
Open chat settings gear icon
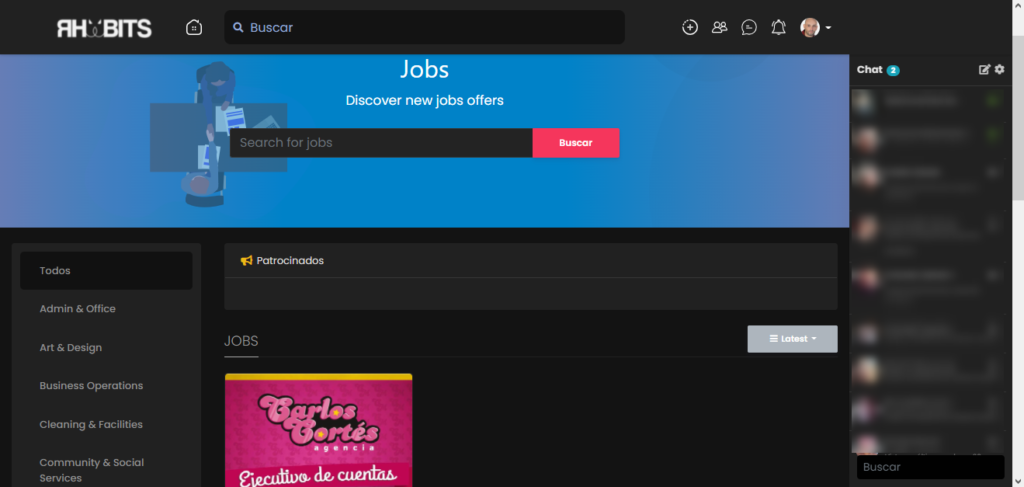999,69
